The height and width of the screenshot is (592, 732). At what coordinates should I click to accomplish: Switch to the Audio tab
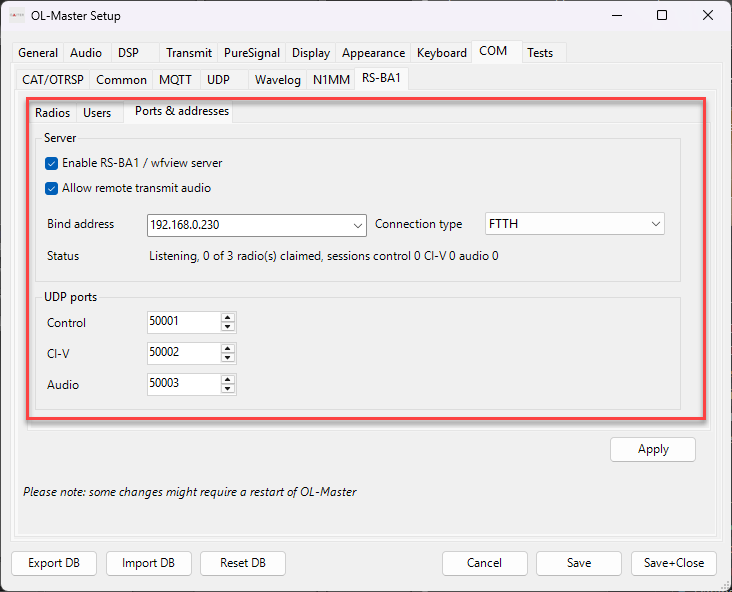pos(86,53)
